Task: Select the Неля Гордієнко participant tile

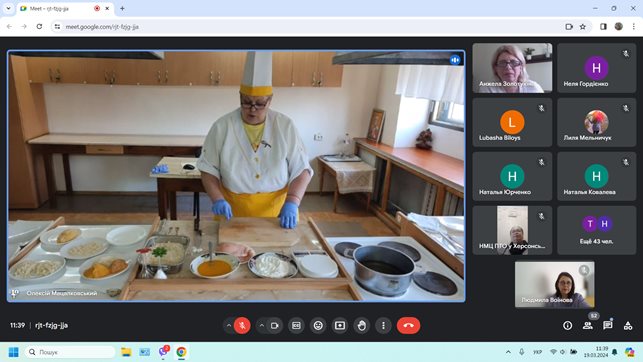Action: tap(597, 68)
